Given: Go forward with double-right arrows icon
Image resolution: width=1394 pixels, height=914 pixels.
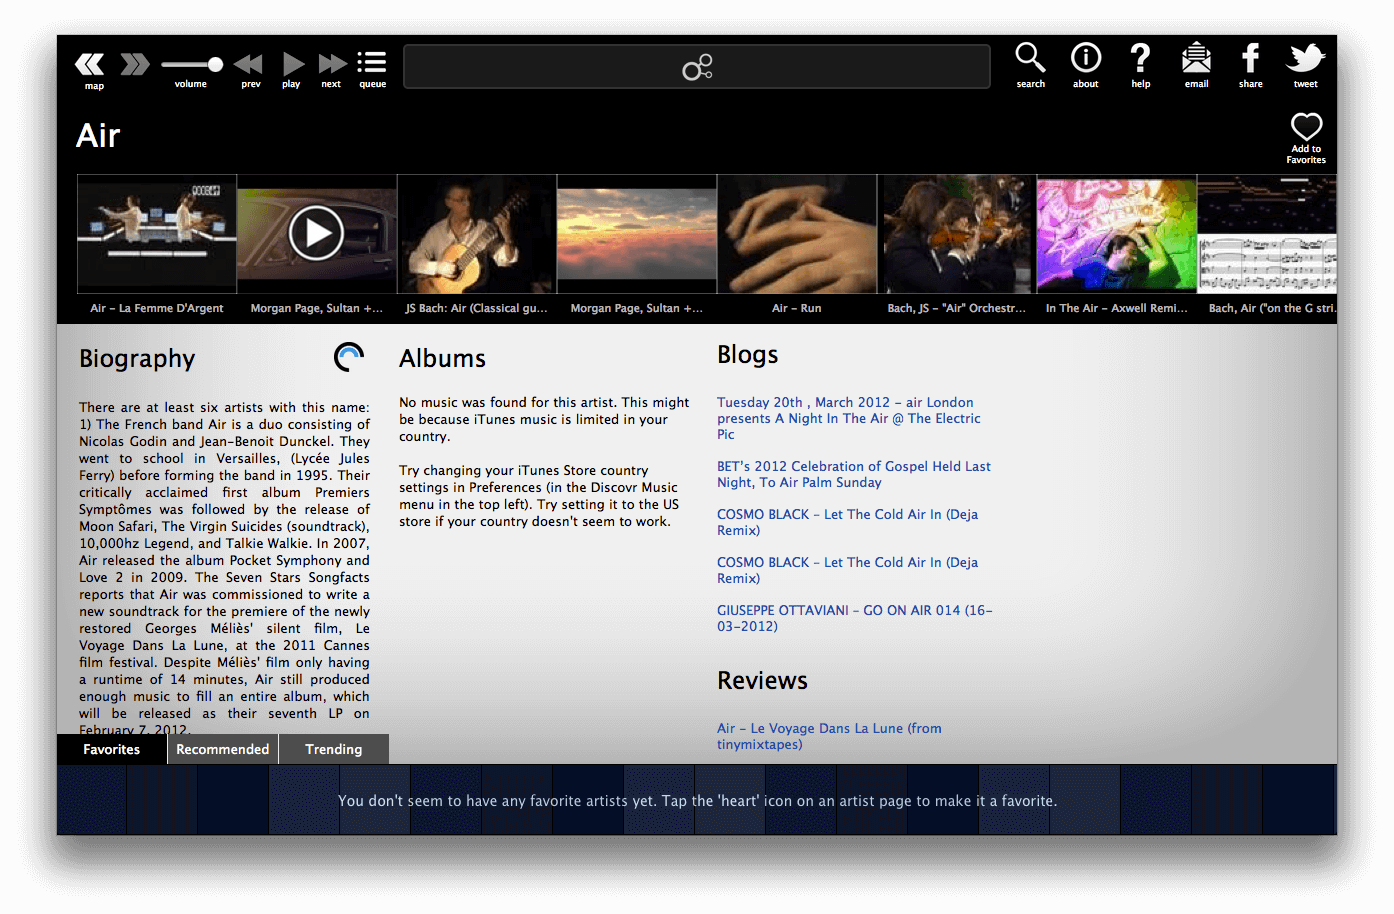Looking at the screenshot, I should pos(135,65).
